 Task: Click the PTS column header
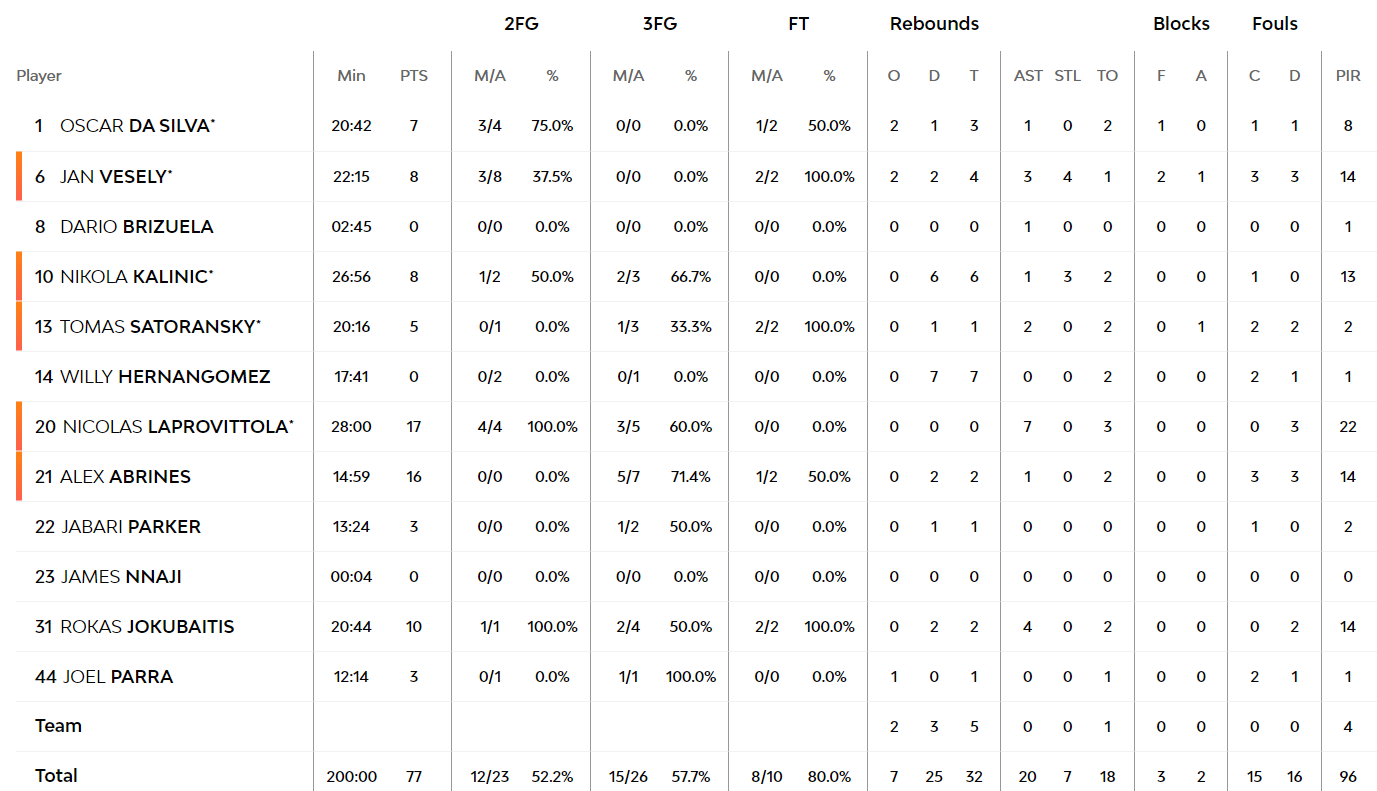click(414, 75)
